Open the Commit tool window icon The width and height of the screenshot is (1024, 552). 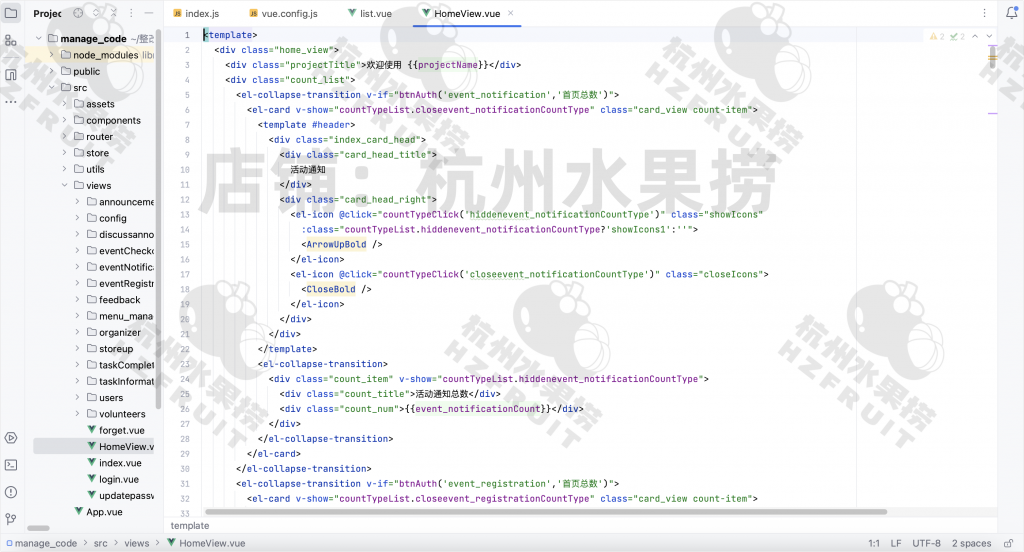(11, 41)
